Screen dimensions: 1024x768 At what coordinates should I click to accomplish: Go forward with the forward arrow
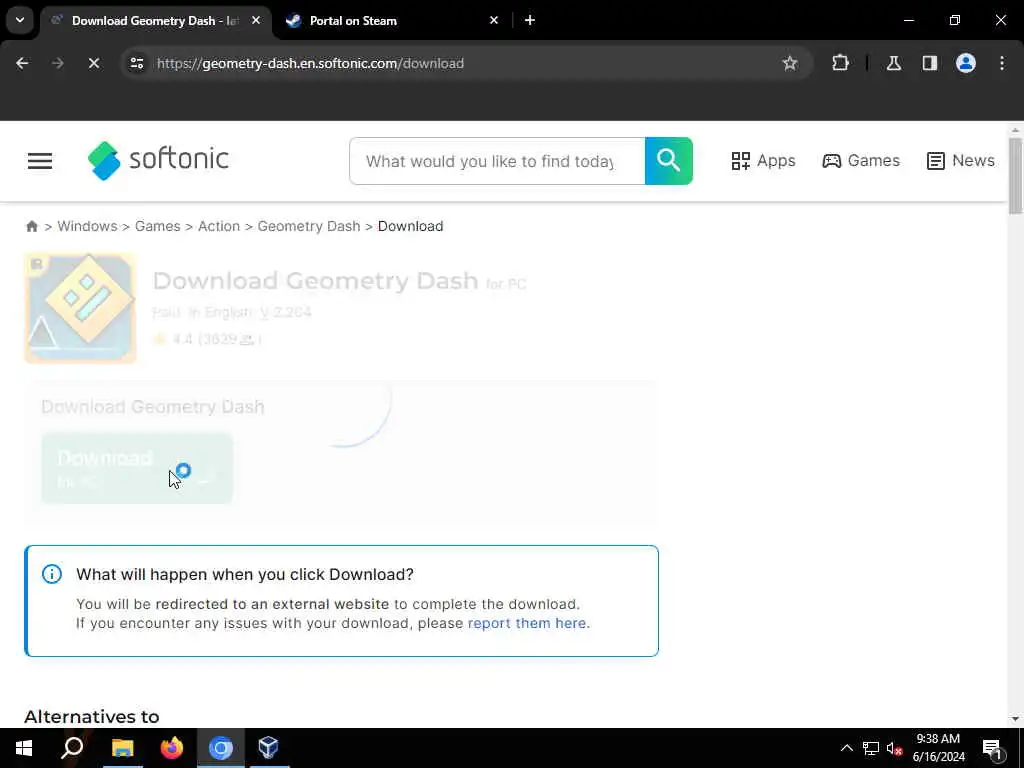[x=57, y=63]
